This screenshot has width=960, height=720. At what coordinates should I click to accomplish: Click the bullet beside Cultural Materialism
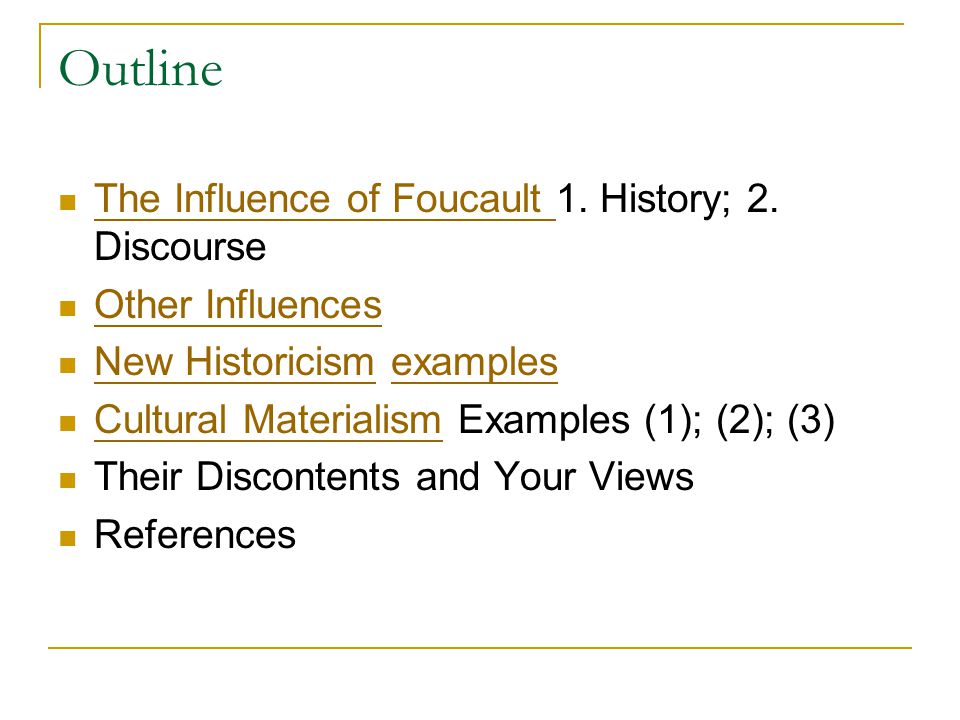click(68, 423)
